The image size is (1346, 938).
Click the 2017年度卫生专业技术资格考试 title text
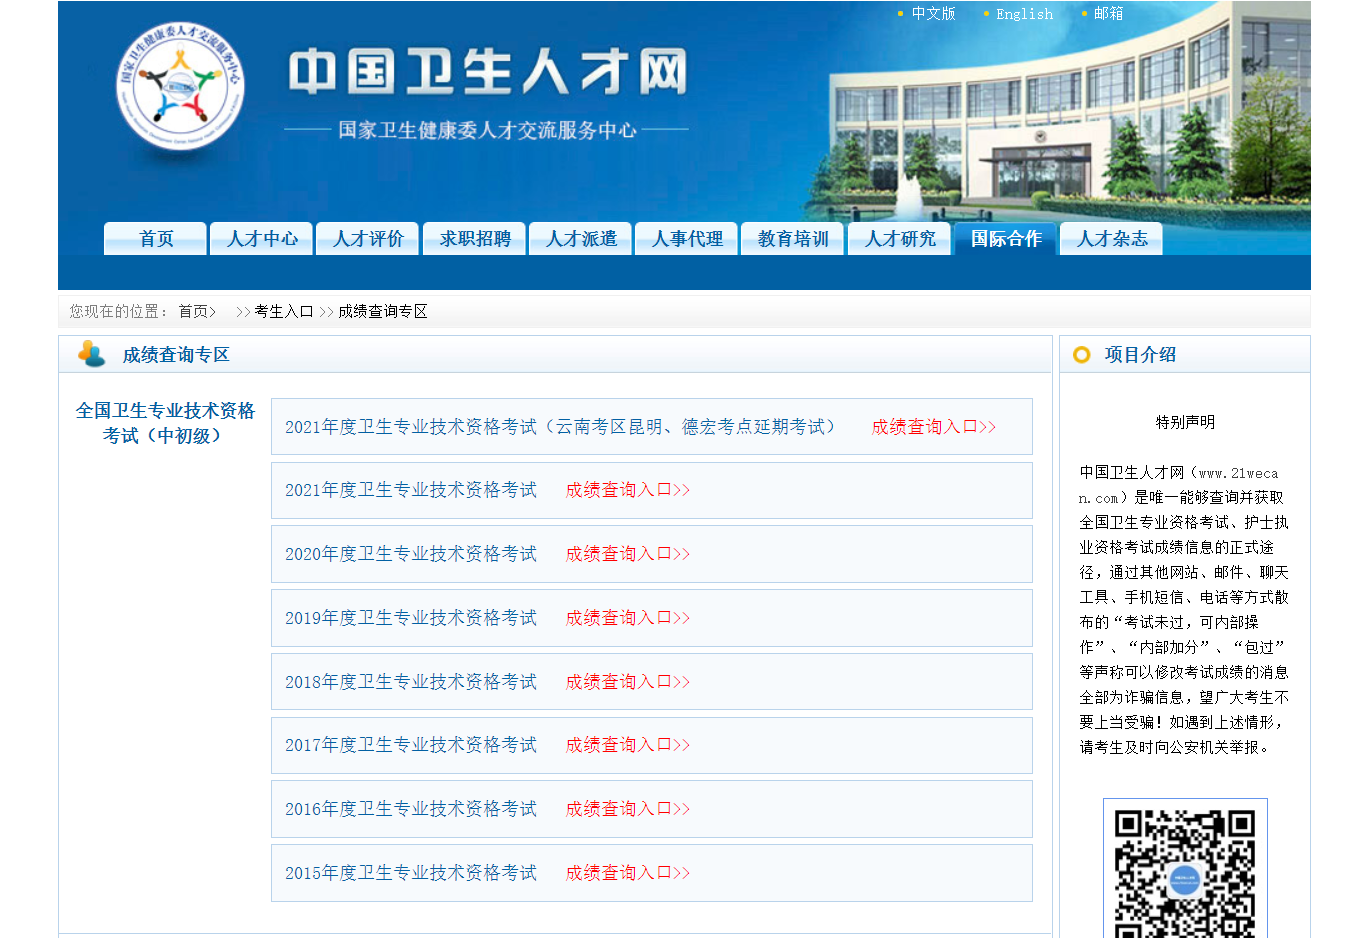411,745
